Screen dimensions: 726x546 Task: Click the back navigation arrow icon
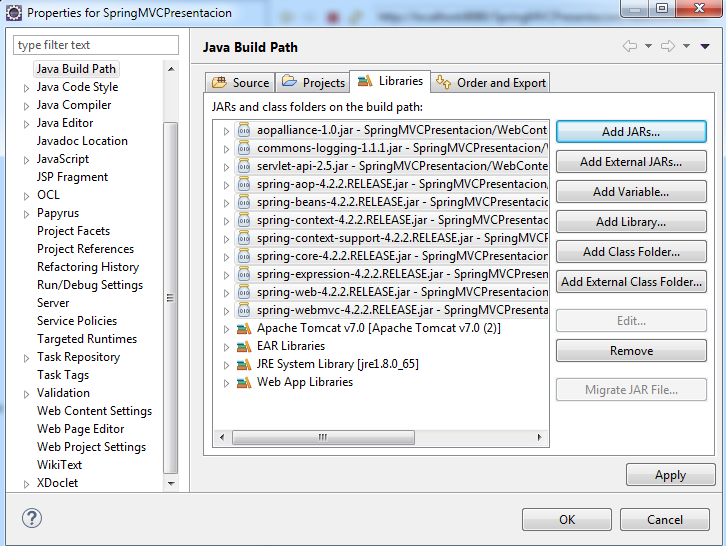629,47
